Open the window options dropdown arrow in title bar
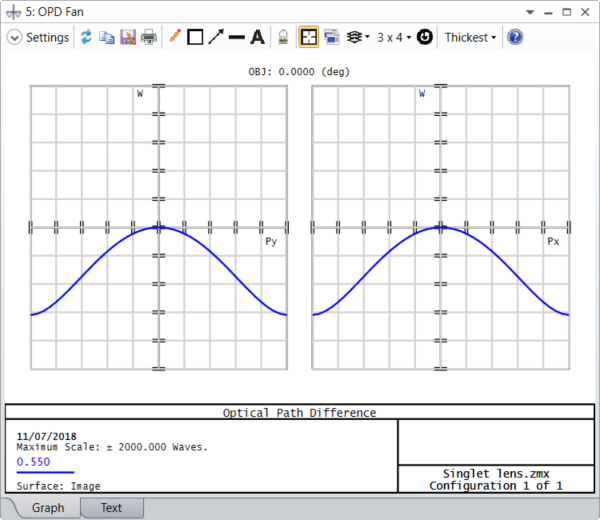 [530, 12]
